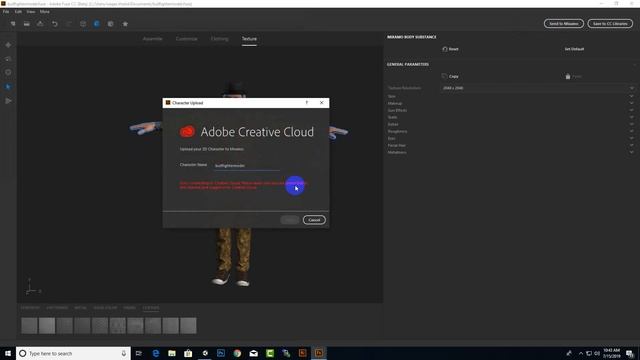This screenshot has width=640, height=360.
Task: Click the Task View icon on the taskbar
Action: point(138,353)
